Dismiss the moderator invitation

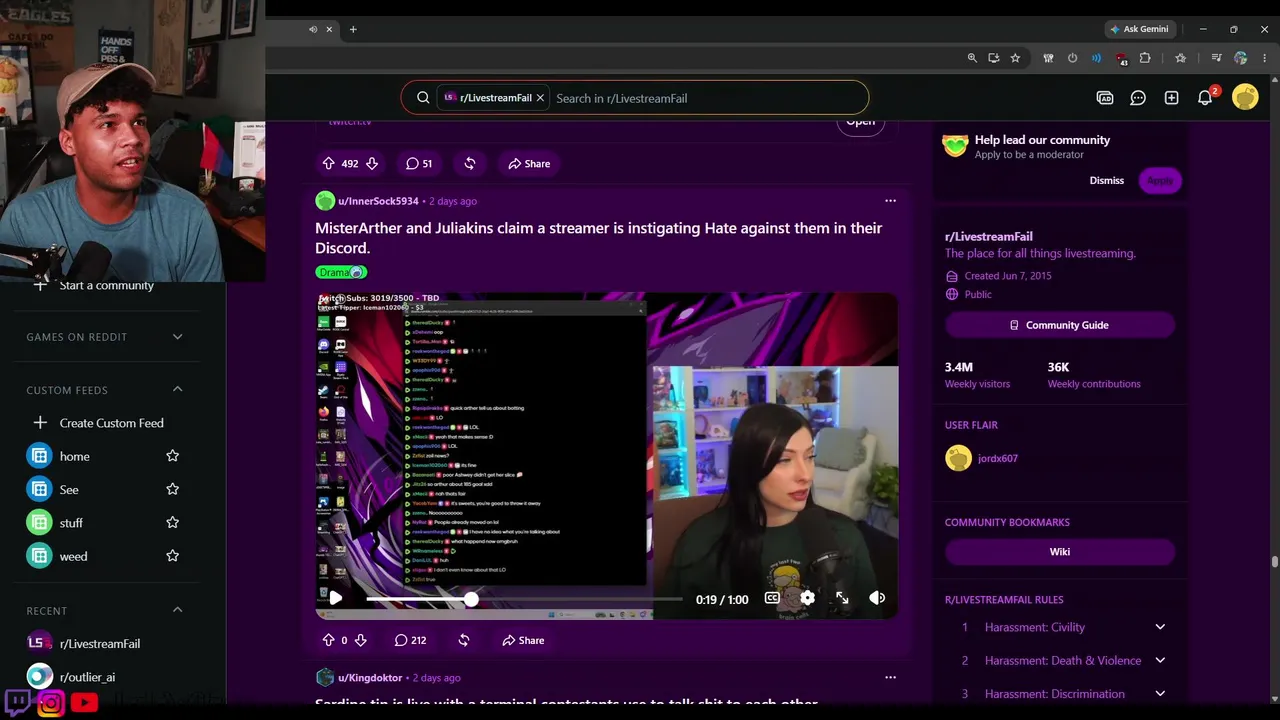(x=1106, y=180)
